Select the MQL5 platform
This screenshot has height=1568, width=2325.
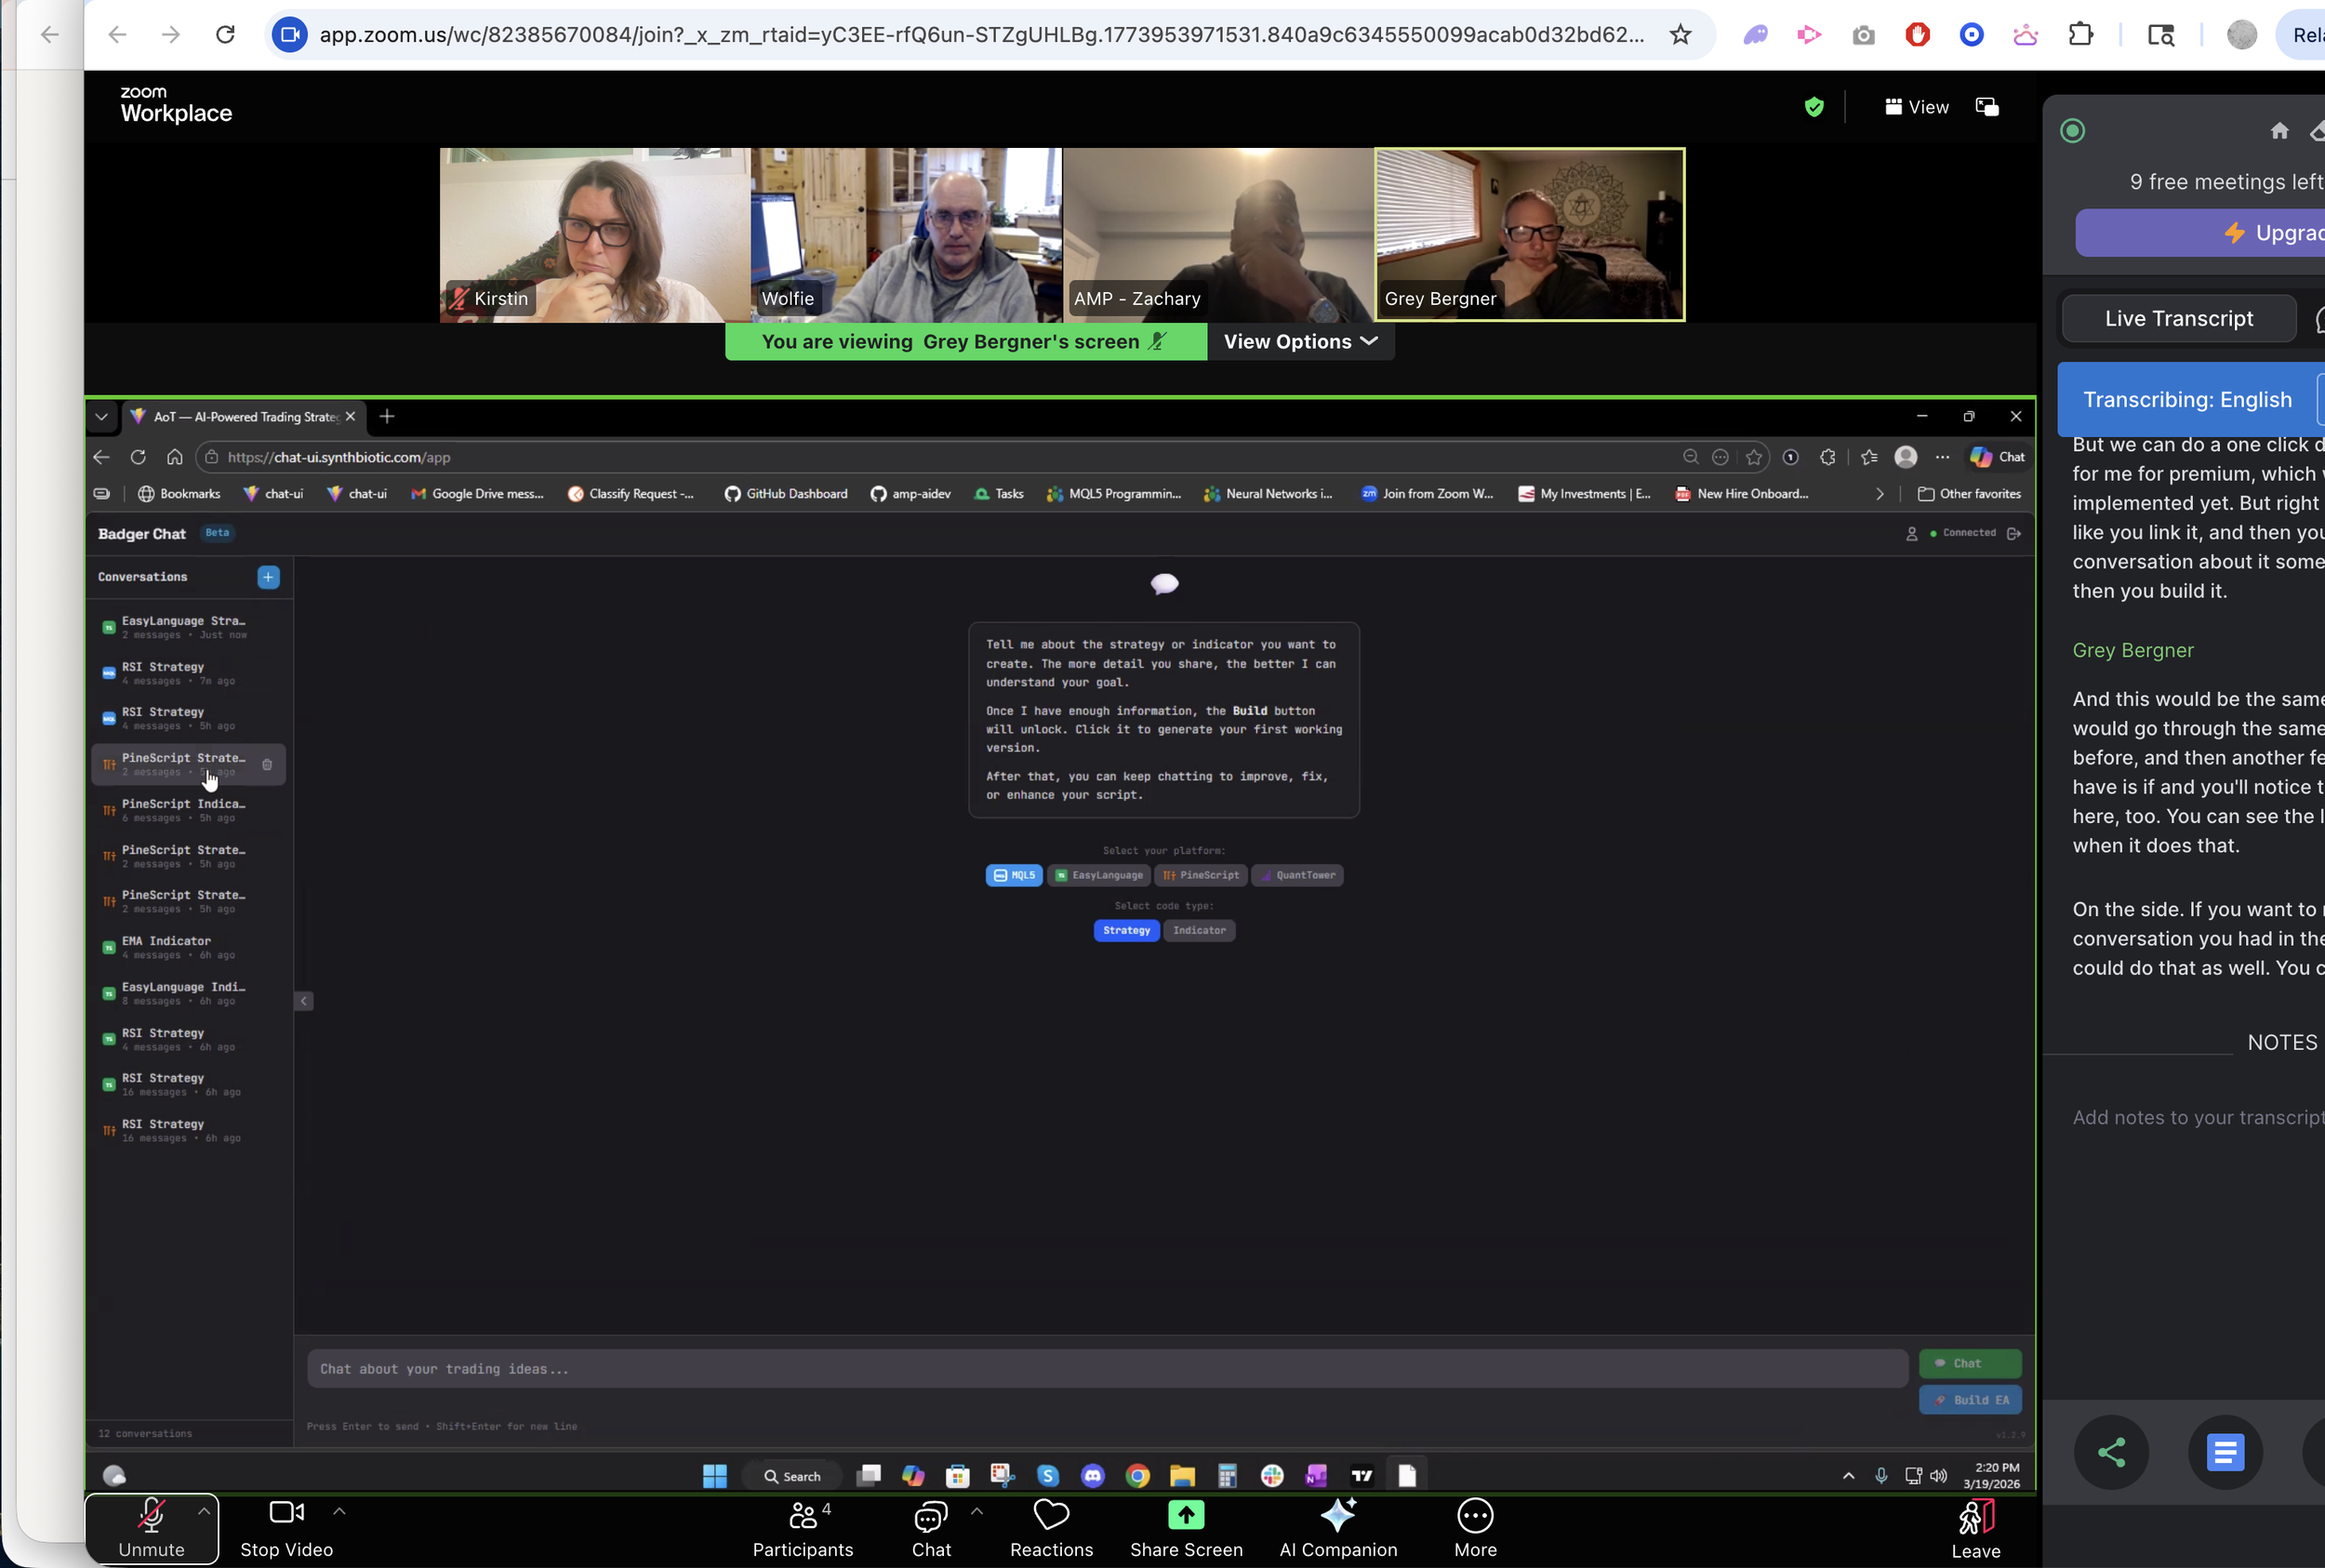click(x=1014, y=875)
